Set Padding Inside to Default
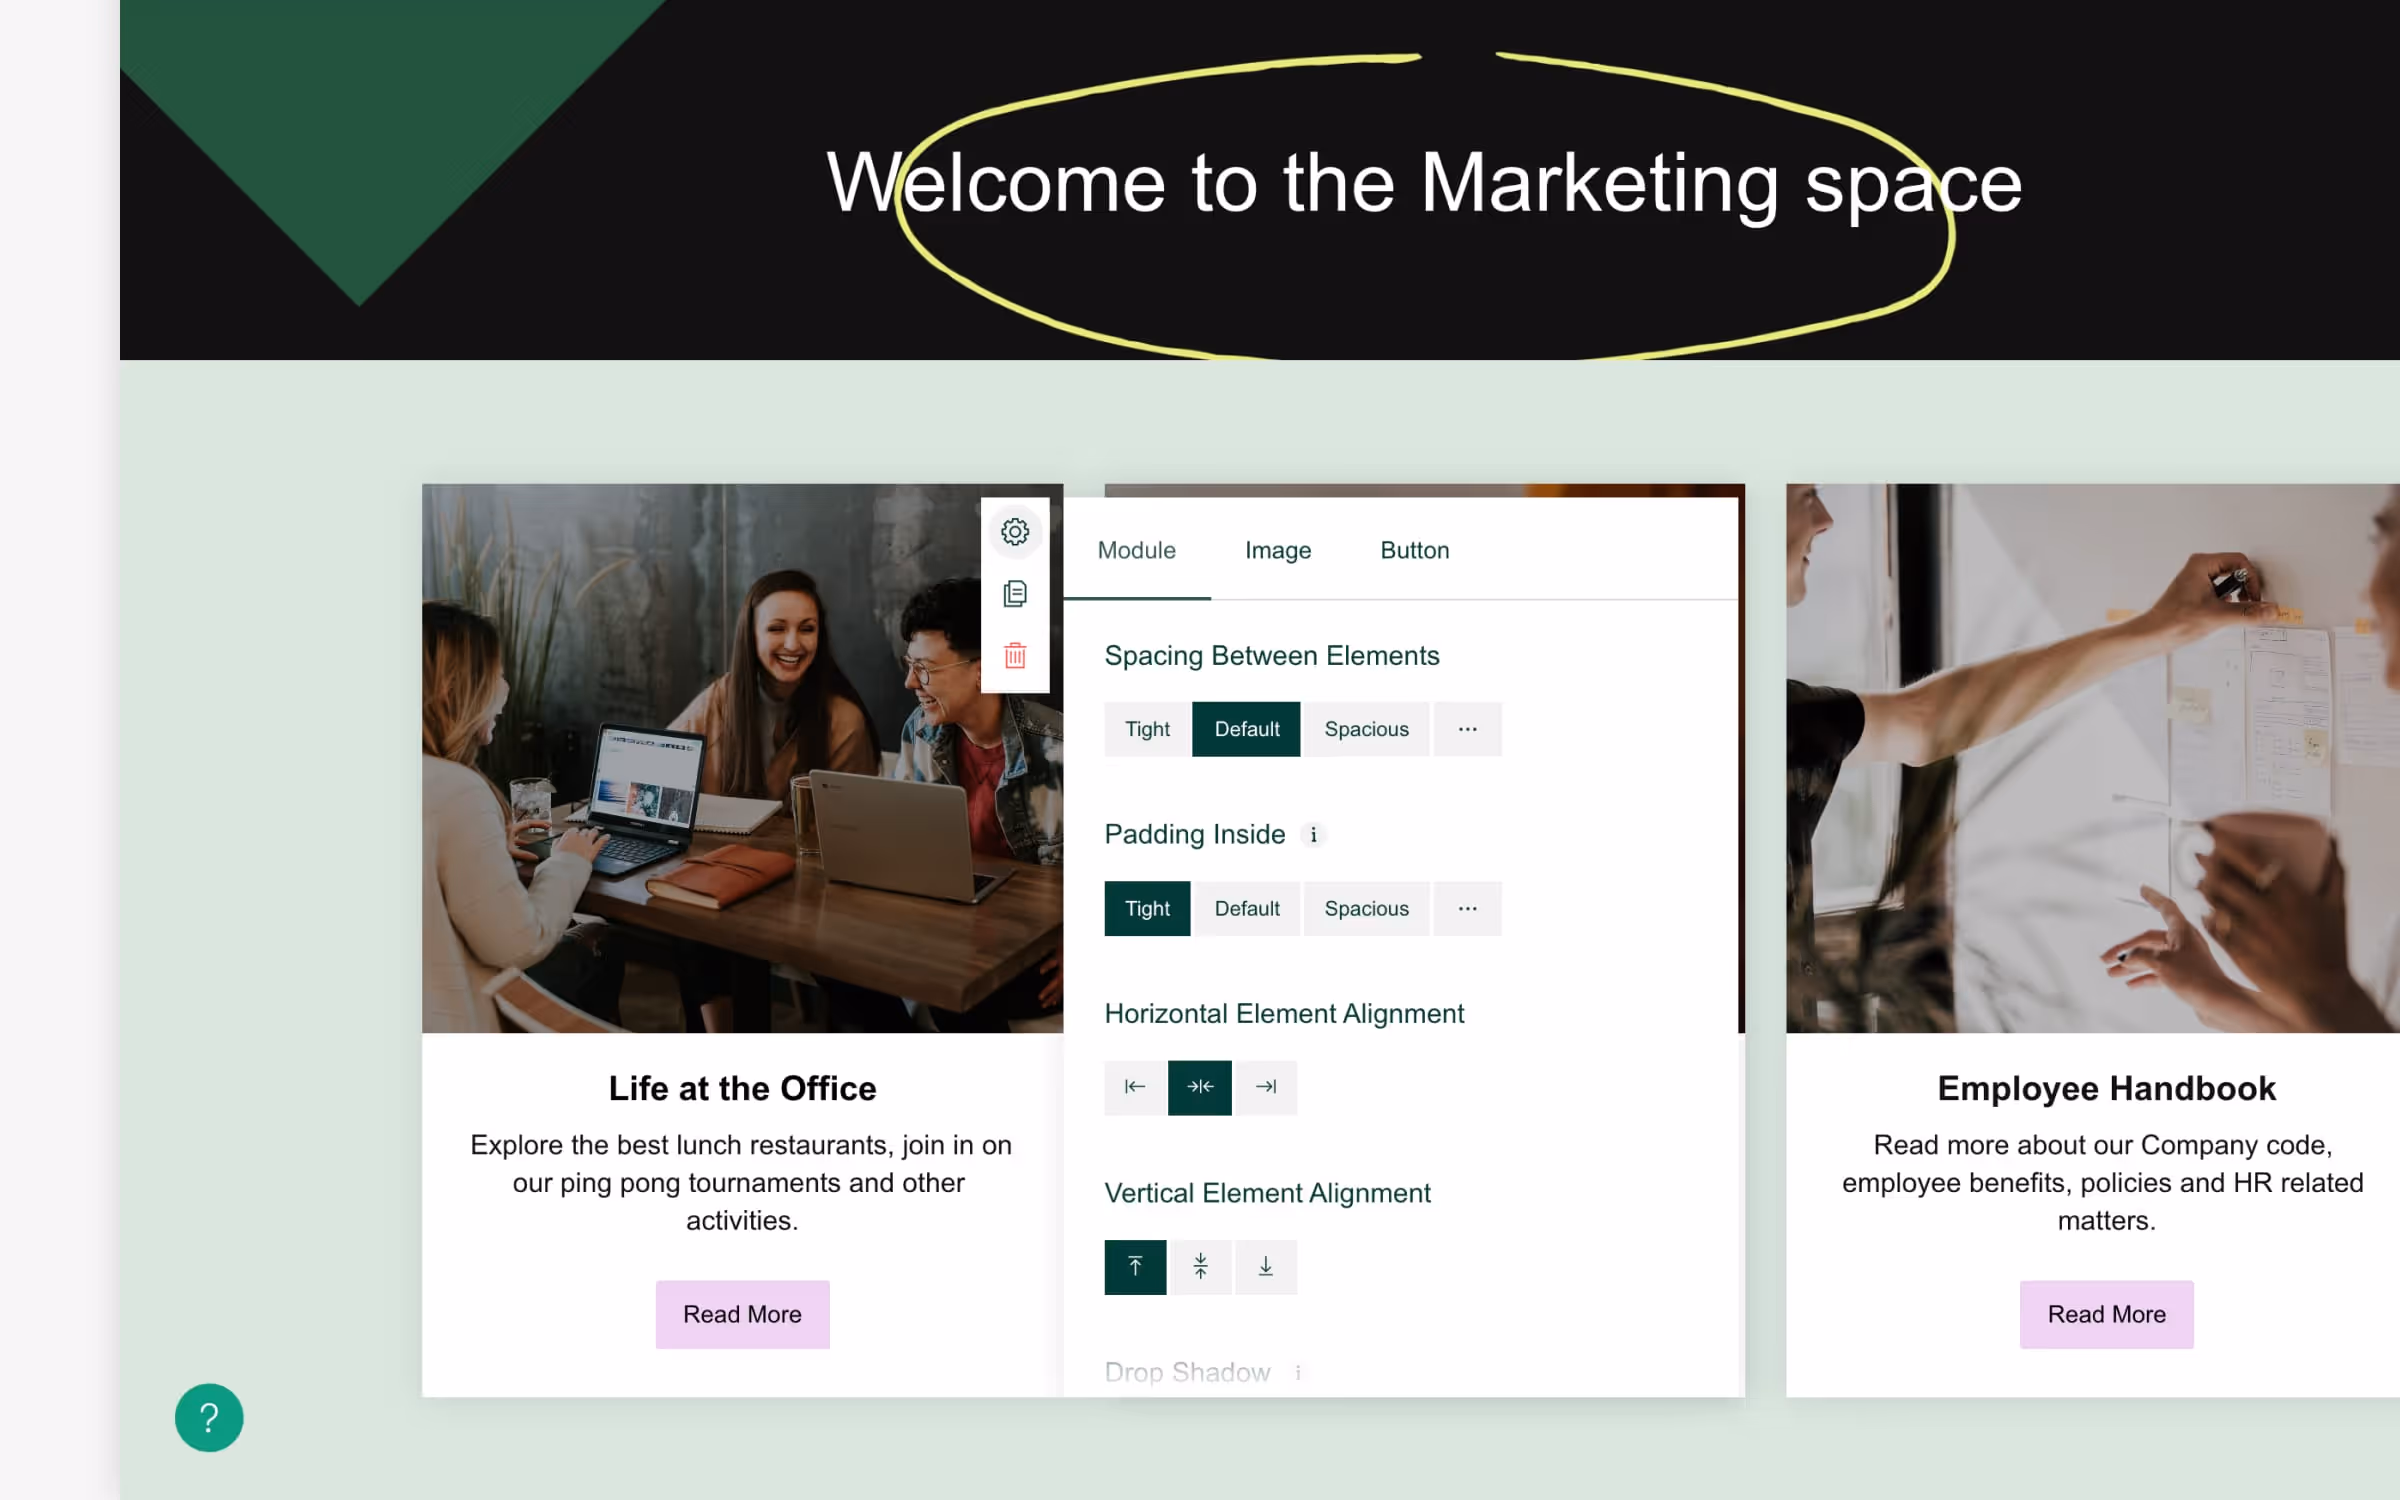Viewport: 2400px width, 1500px height. pos(1247,909)
